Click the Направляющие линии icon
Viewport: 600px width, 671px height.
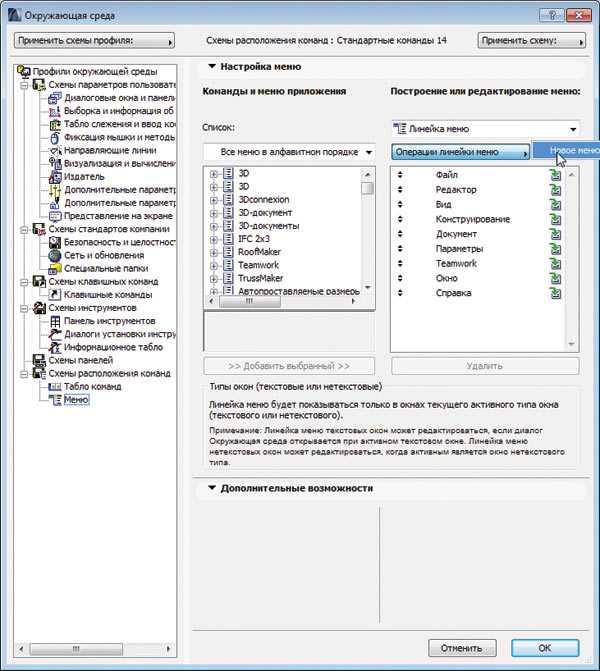click(55, 151)
